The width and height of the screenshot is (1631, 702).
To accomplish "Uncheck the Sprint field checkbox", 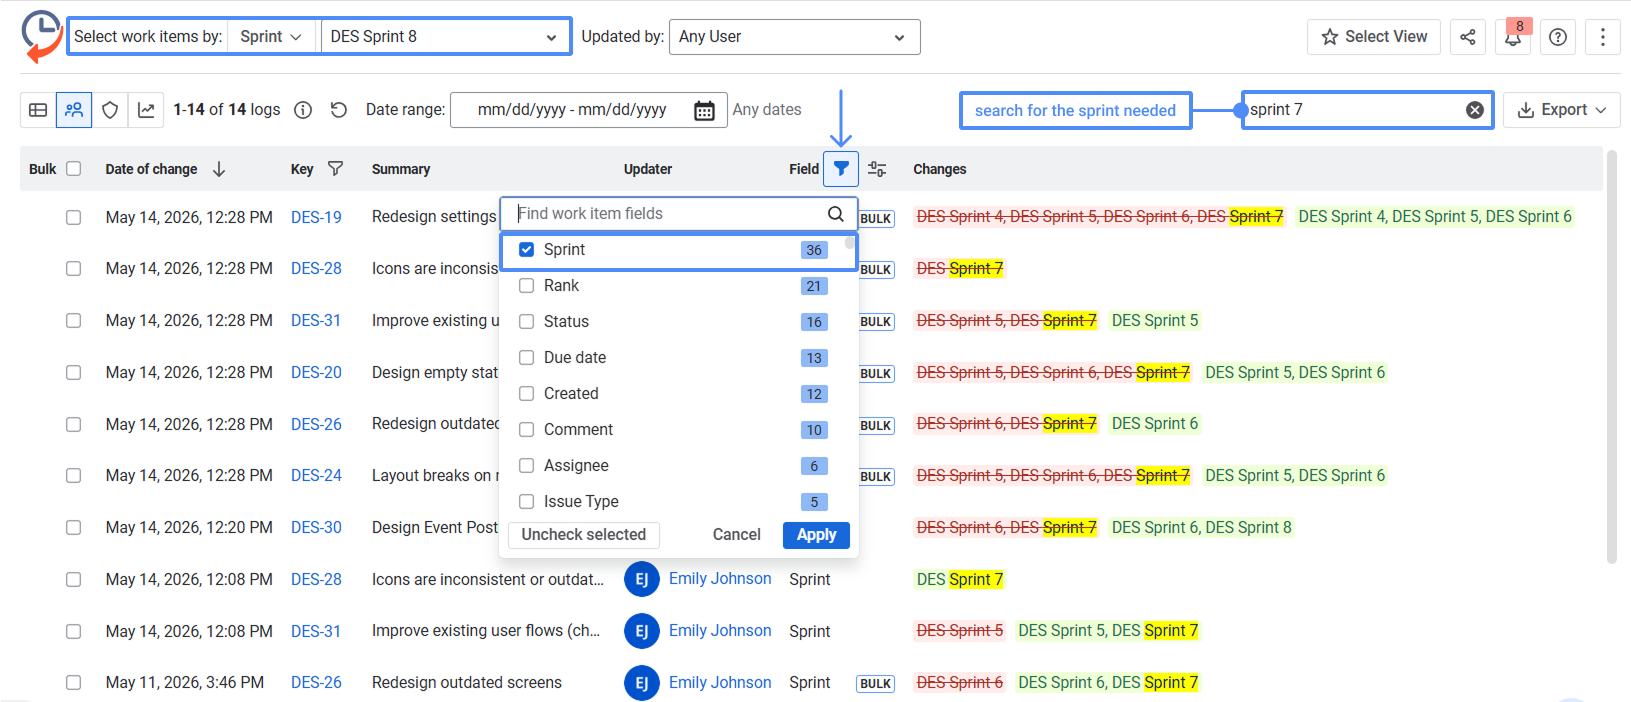I will (x=527, y=250).
